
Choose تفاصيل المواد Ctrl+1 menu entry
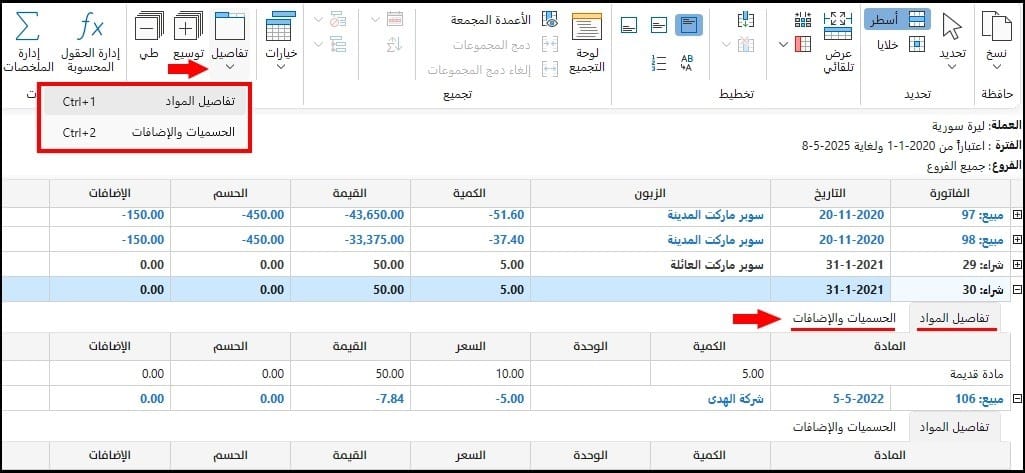145,102
